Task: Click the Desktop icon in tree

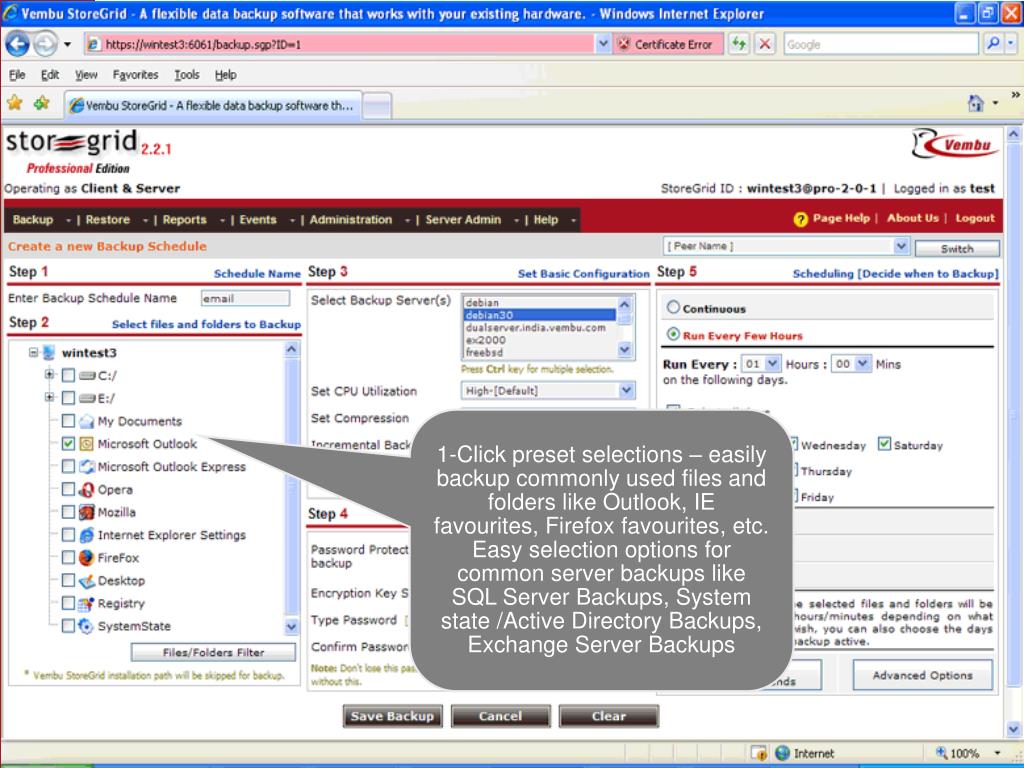Action: coord(86,581)
